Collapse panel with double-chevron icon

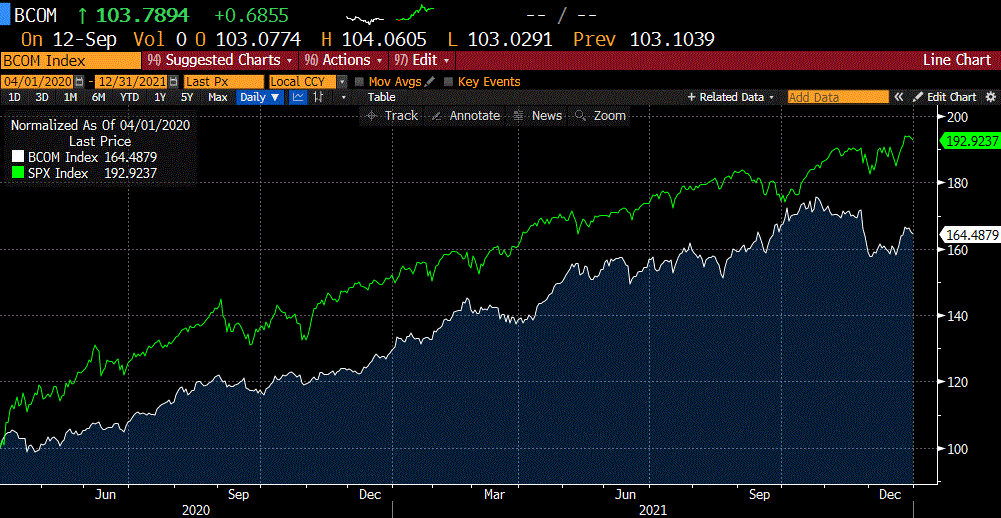[899, 97]
